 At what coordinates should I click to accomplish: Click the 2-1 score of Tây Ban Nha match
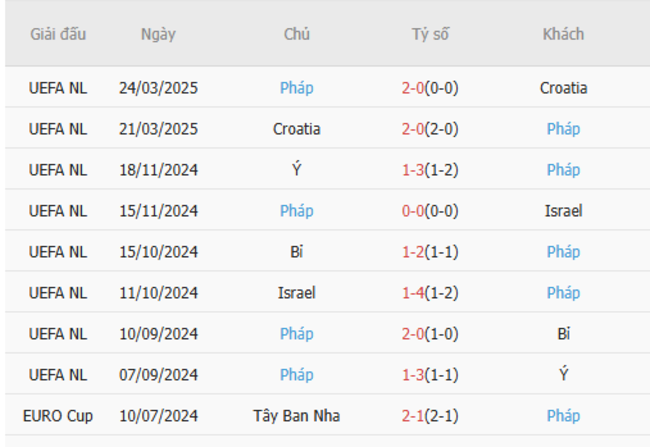click(x=413, y=416)
